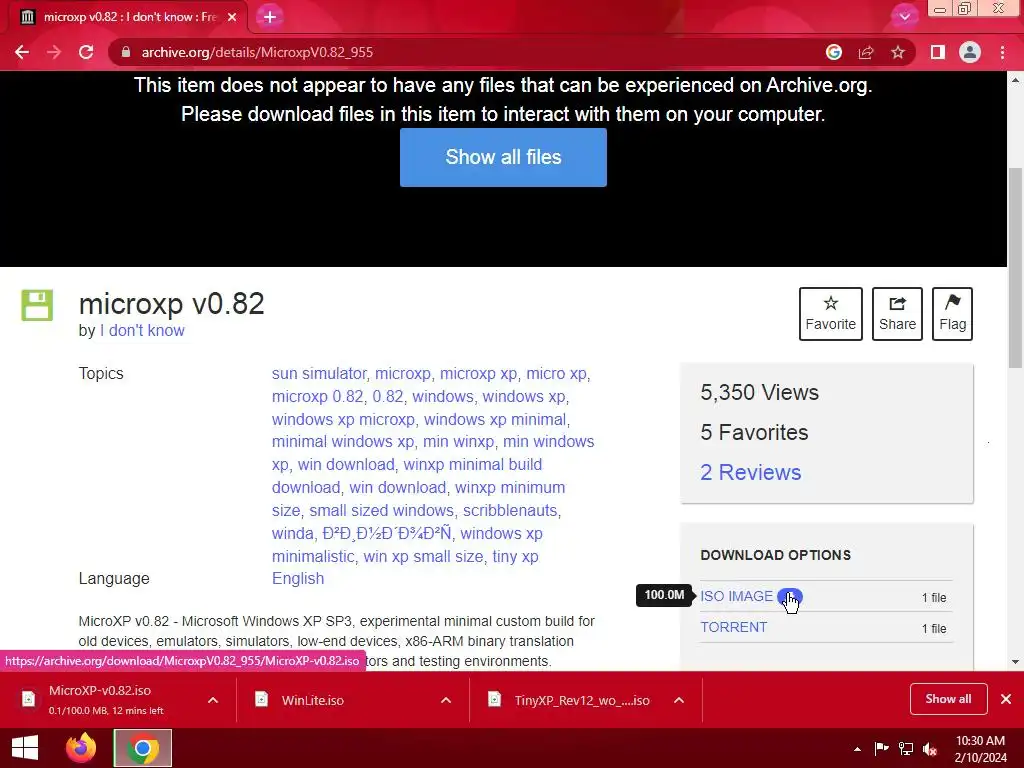
Task: Click 1 file count next to ISO IMAGE
Action: pyautogui.click(x=934, y=598)
